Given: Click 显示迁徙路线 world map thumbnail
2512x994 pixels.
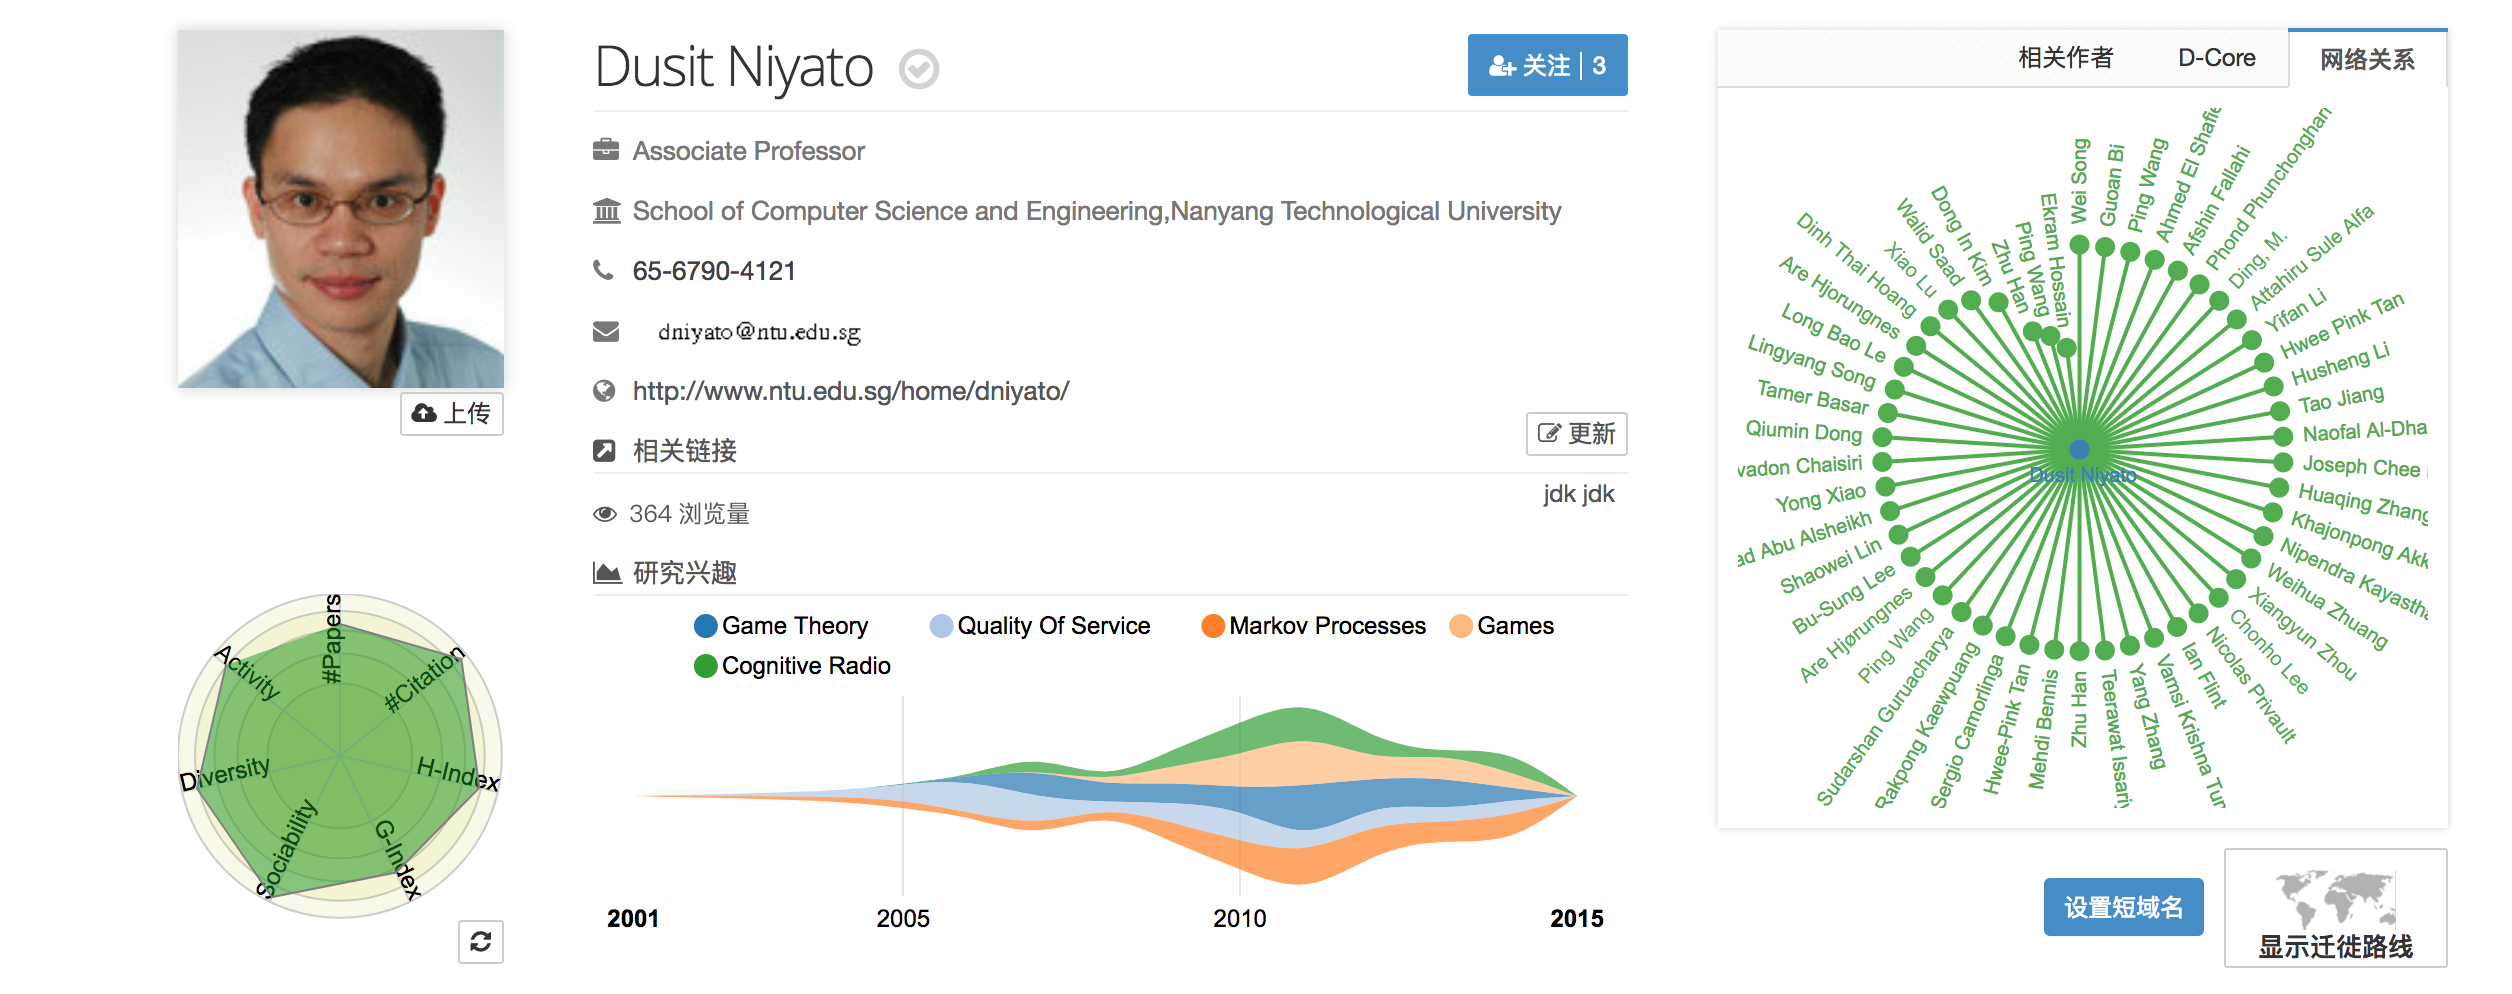Looking at the screenshot, I should [x=2335, y=909].
